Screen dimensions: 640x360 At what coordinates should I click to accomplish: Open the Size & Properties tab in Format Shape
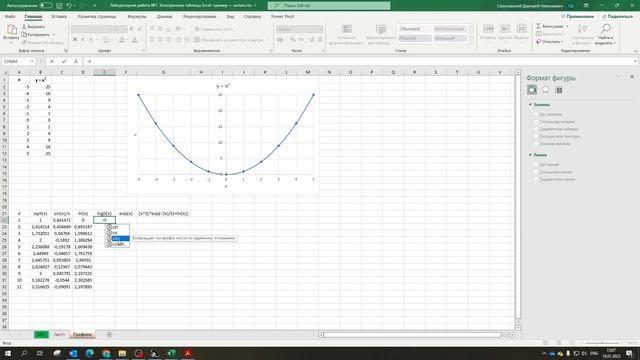coord(559,90)
